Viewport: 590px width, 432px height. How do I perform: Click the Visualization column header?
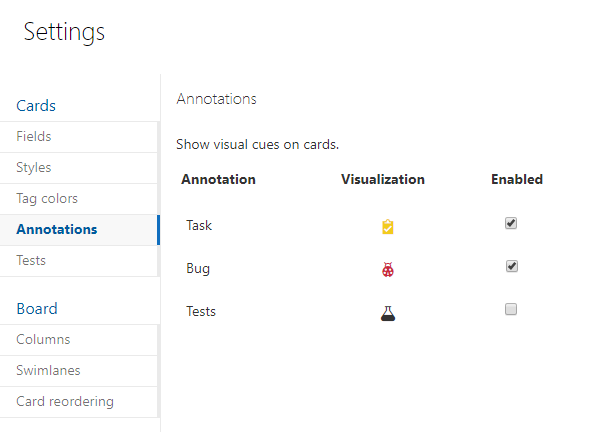[x=383, y=179]
